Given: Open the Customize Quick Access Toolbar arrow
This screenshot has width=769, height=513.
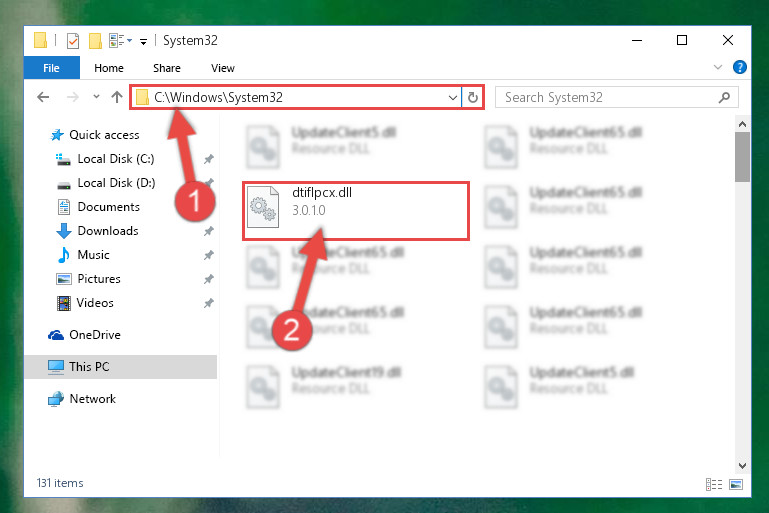Looking at the screenshot, I should click(x=143, y=41).
